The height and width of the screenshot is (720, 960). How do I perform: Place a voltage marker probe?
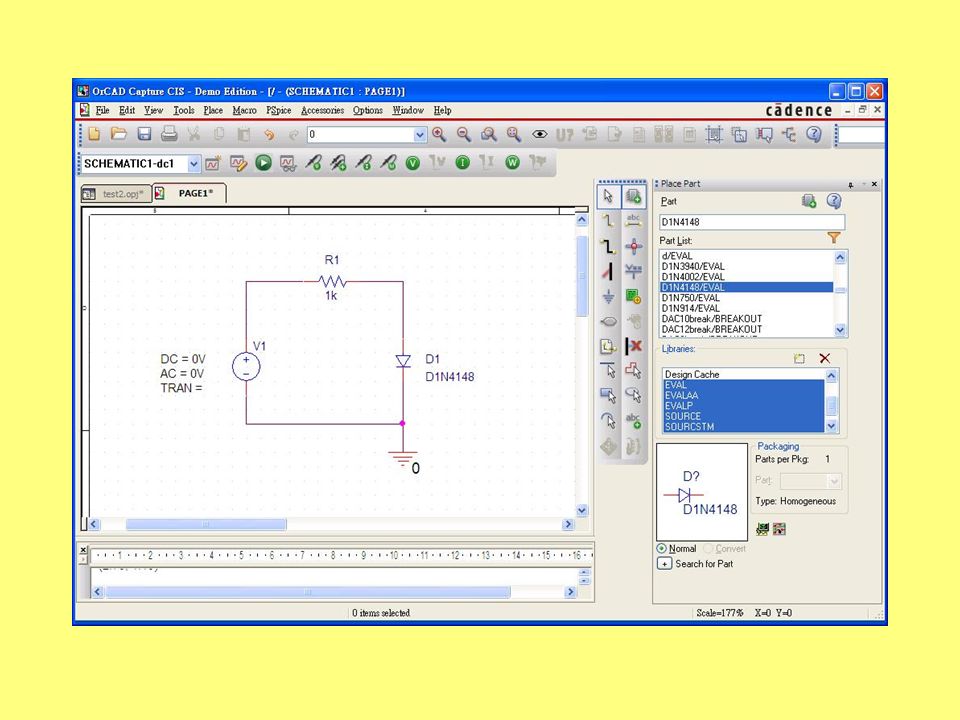click(x=313, y=163)
